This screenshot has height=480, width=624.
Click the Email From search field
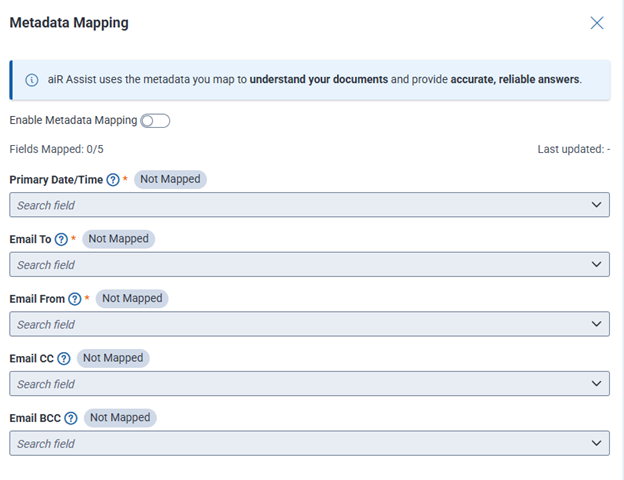click(309, 324)
